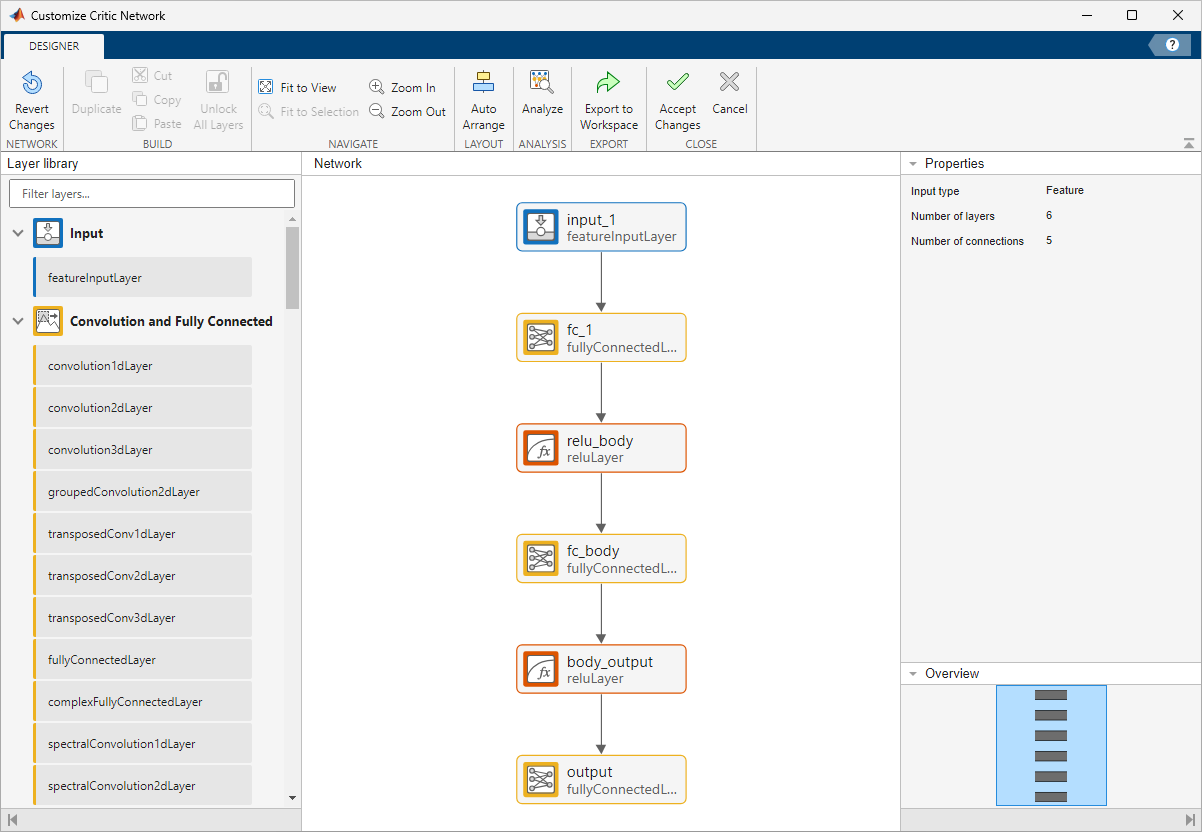Select the relu_body layer node

pyautogui.click(x=601, y=448)
